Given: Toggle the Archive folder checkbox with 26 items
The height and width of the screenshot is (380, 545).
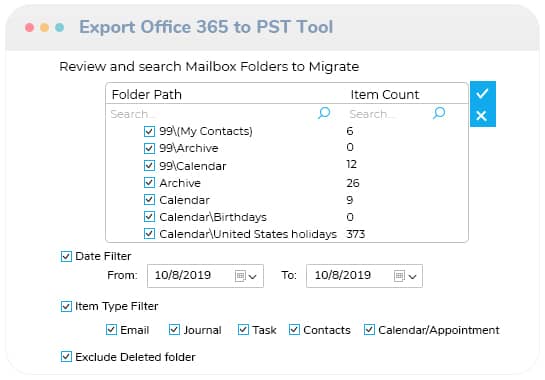Looking at the screenshot, I should 149,183.
